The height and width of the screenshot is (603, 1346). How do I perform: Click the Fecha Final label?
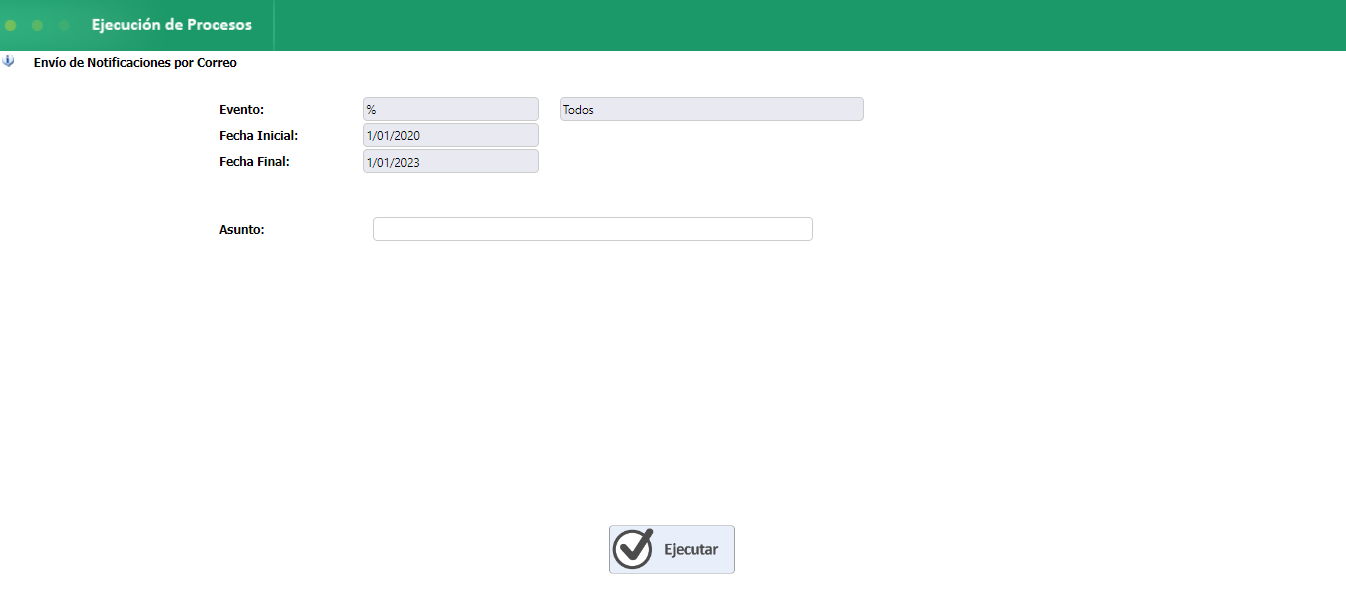254,161
